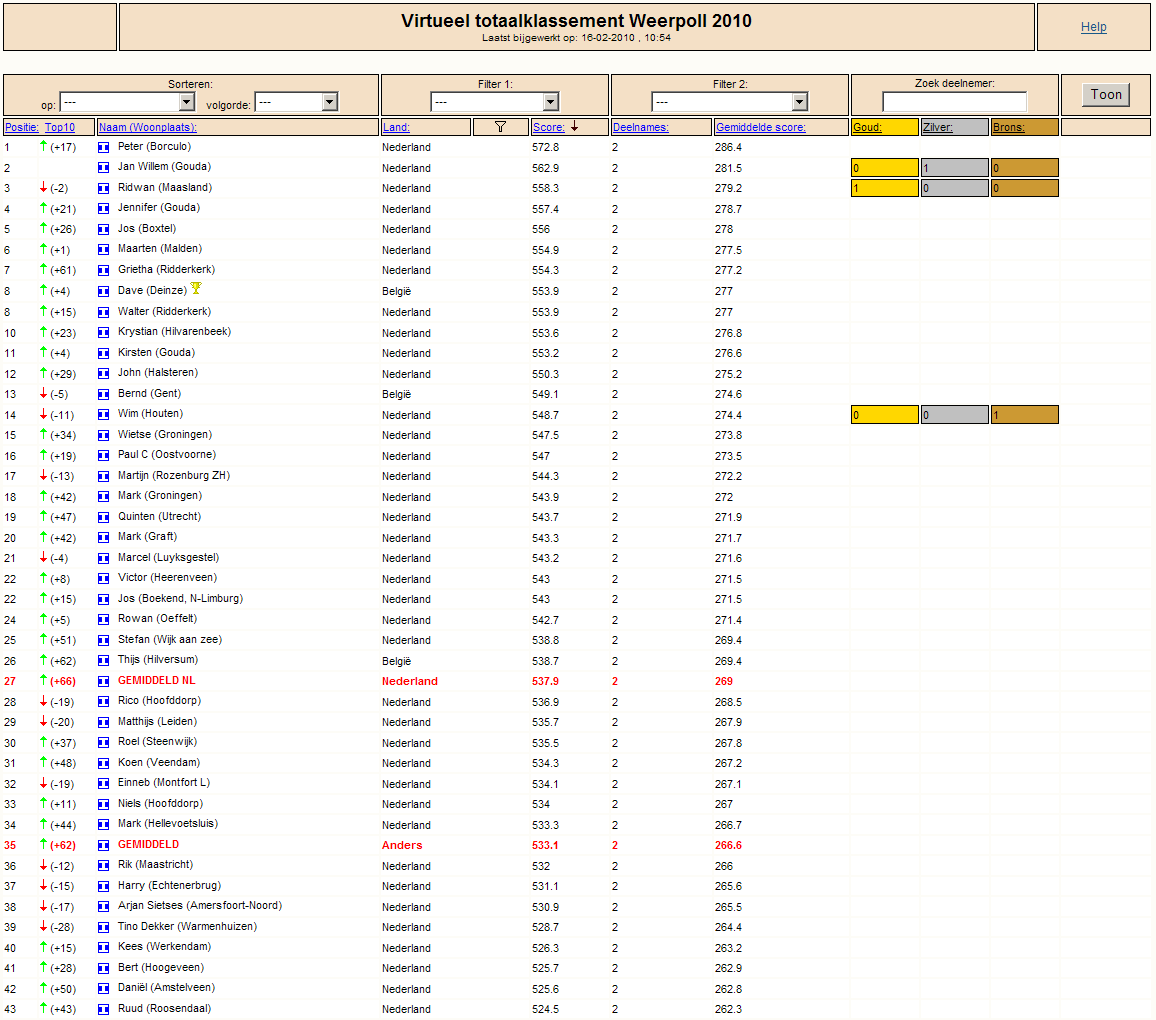This screenshot has height=1020, width=1156.
Task: Expand the Filter 1 dropdown
Action: click(x=495, y=102)
